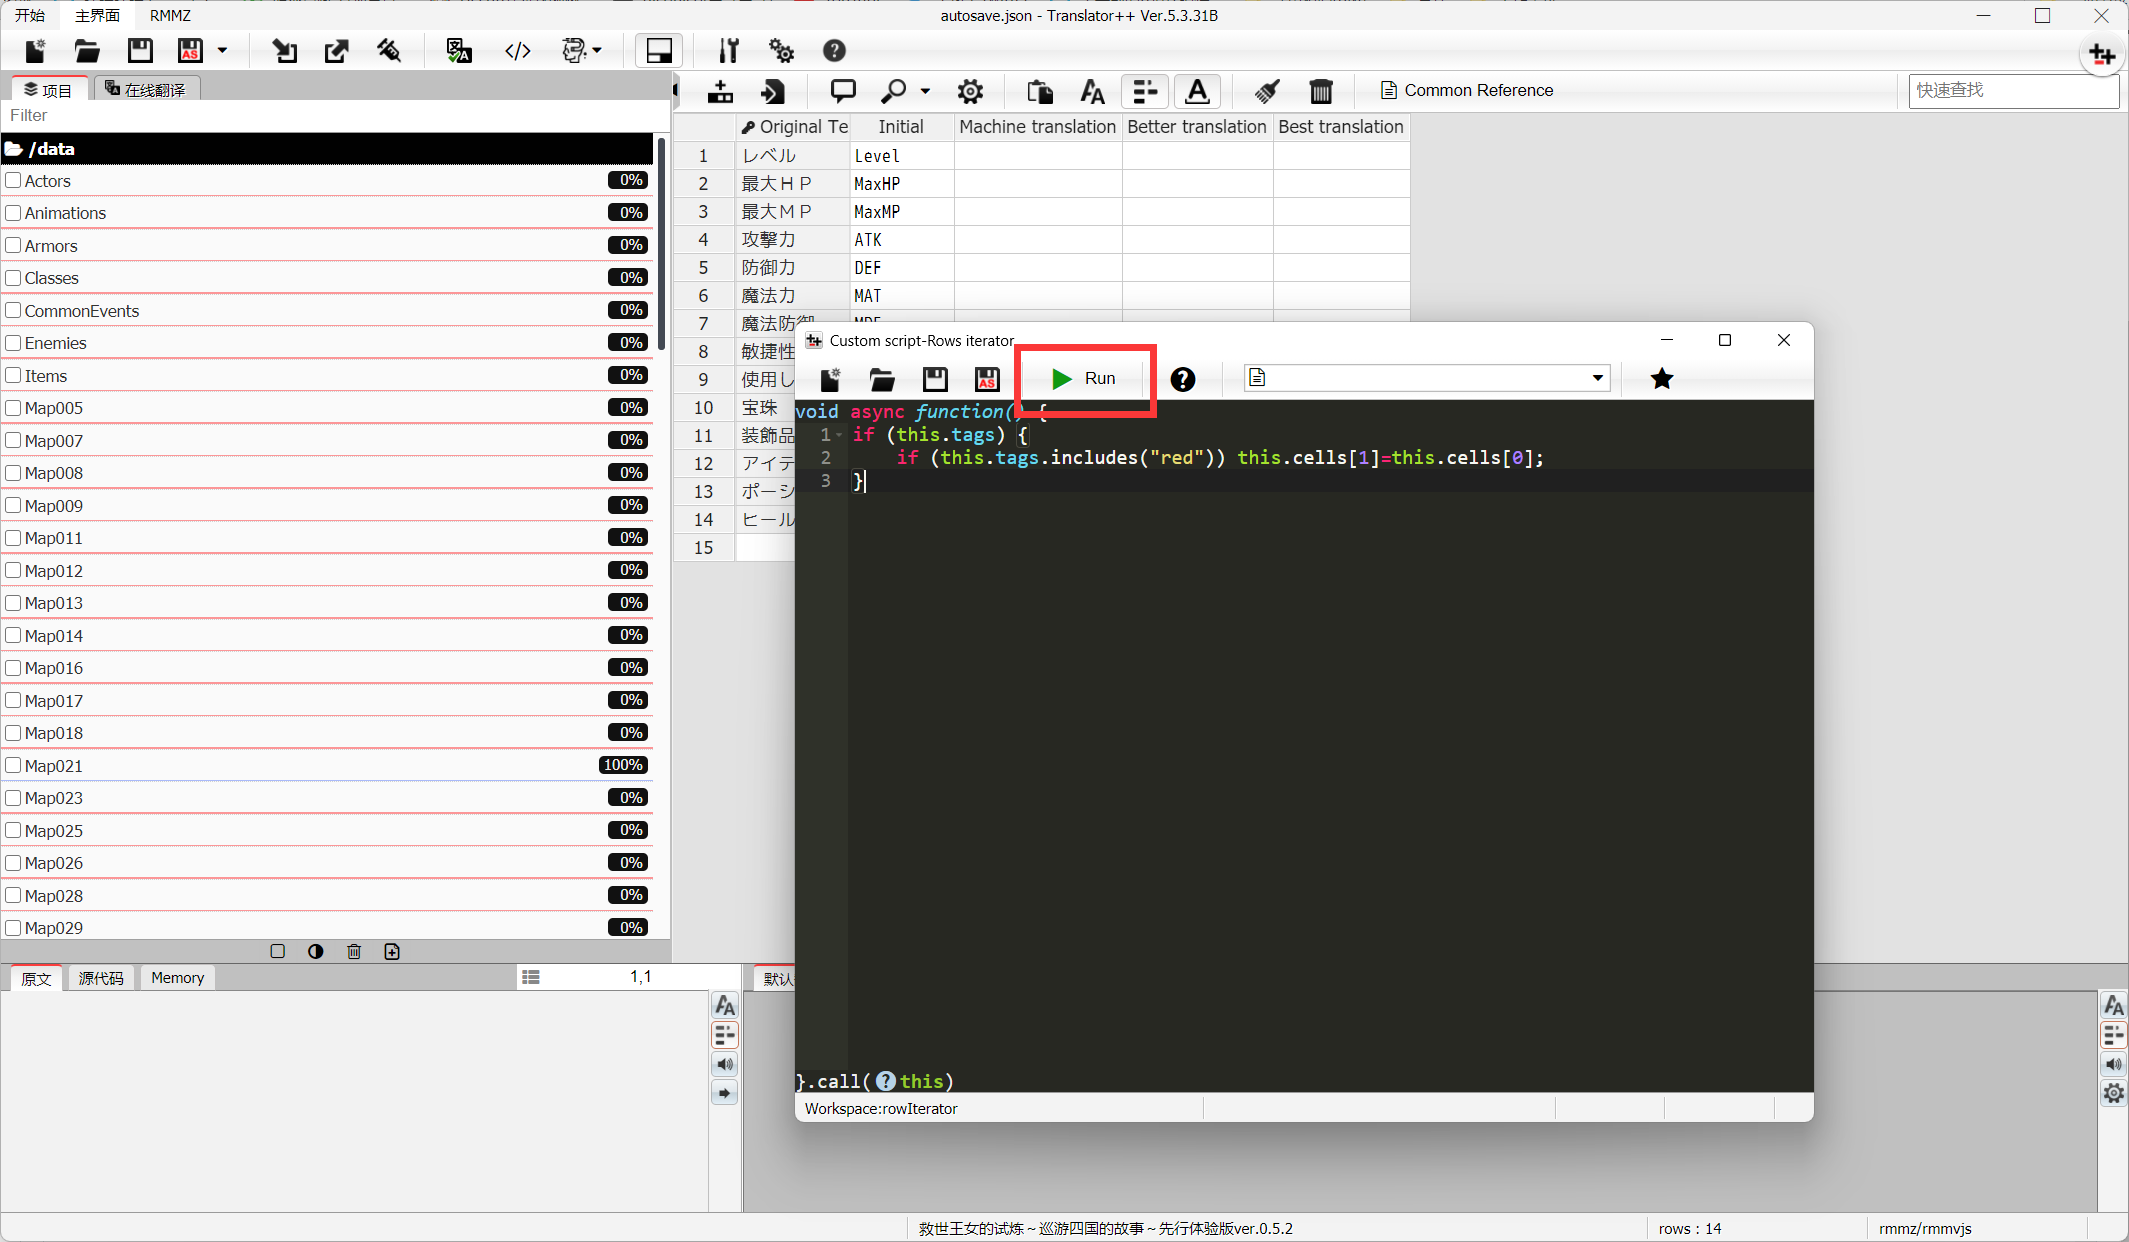Viewport: 2129px width, 1242px height.
Task: Open the search options dropdown arrow
Action: click(x=925, y=91)
